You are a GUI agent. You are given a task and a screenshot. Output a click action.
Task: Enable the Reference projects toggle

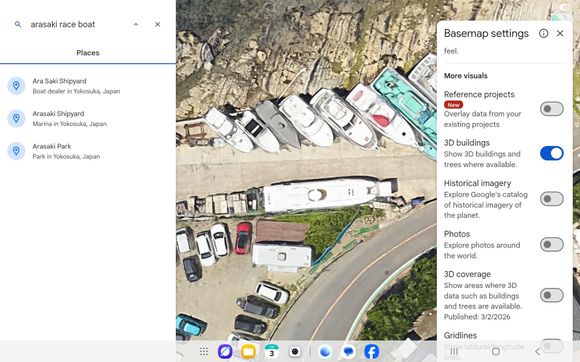(552, 109)
